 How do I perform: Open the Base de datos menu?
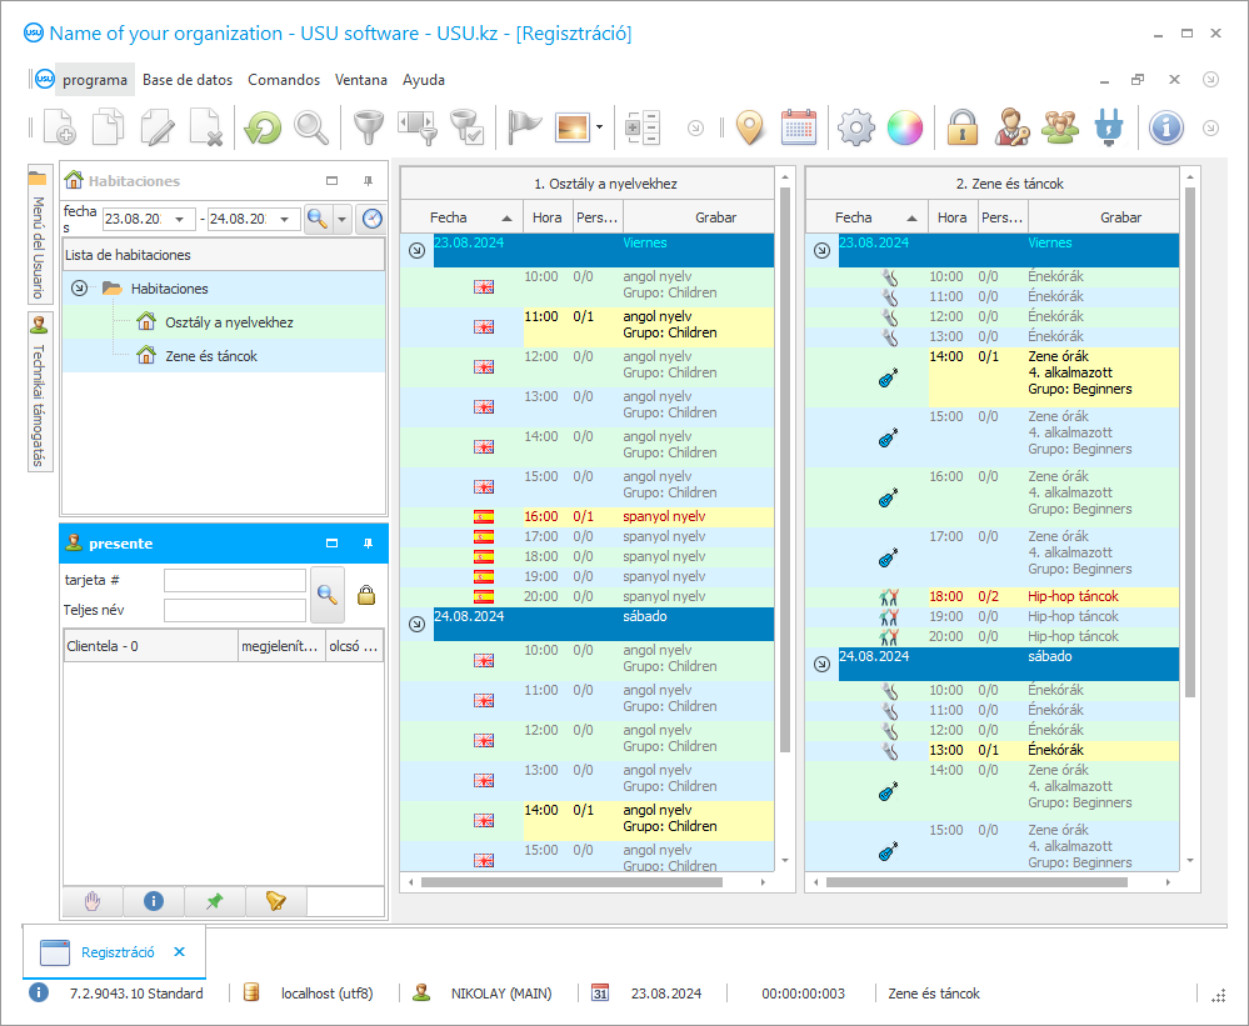[187, 80]
